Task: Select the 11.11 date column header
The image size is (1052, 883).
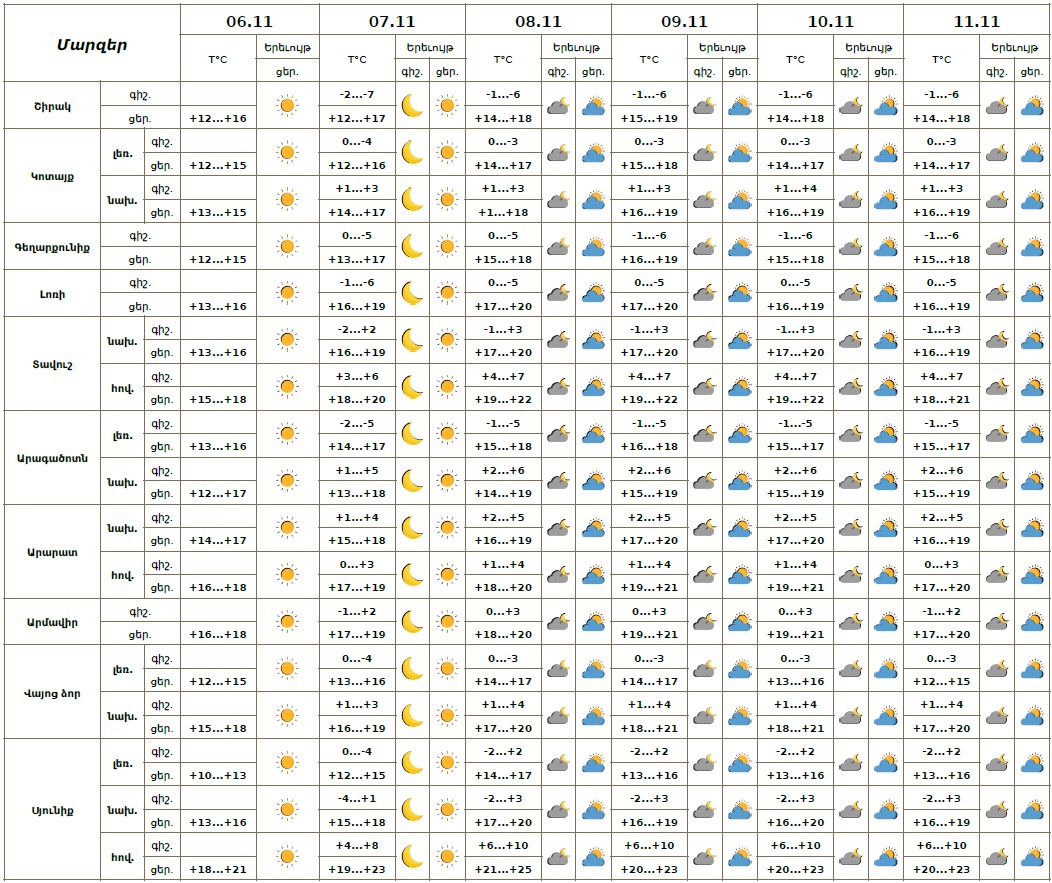Action: [976, 20]
